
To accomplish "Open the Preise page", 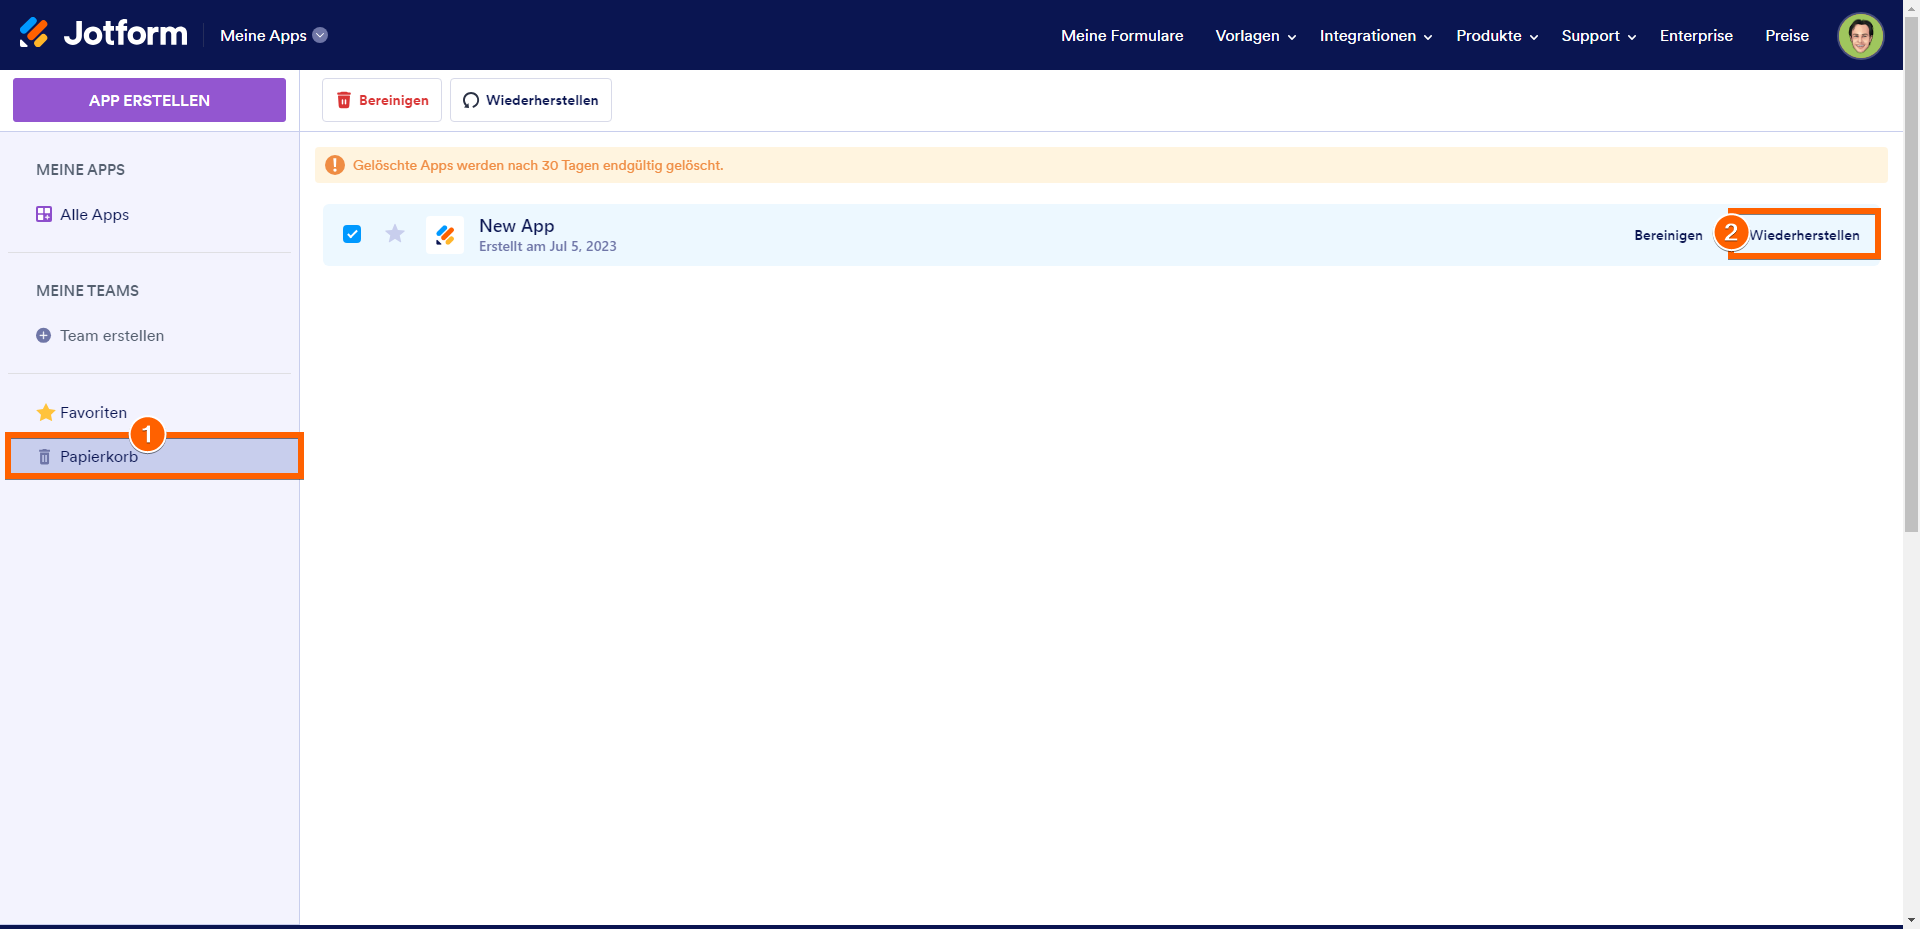I will [1787, 36].
